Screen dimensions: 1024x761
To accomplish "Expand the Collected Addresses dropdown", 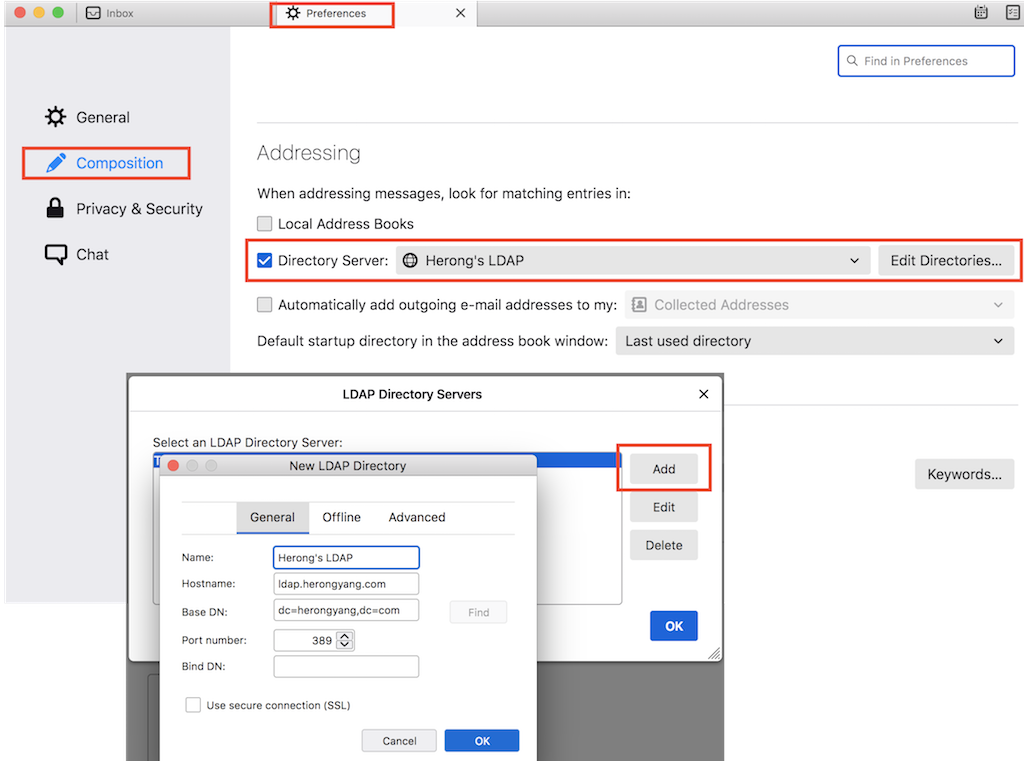I will coord(998,304).
